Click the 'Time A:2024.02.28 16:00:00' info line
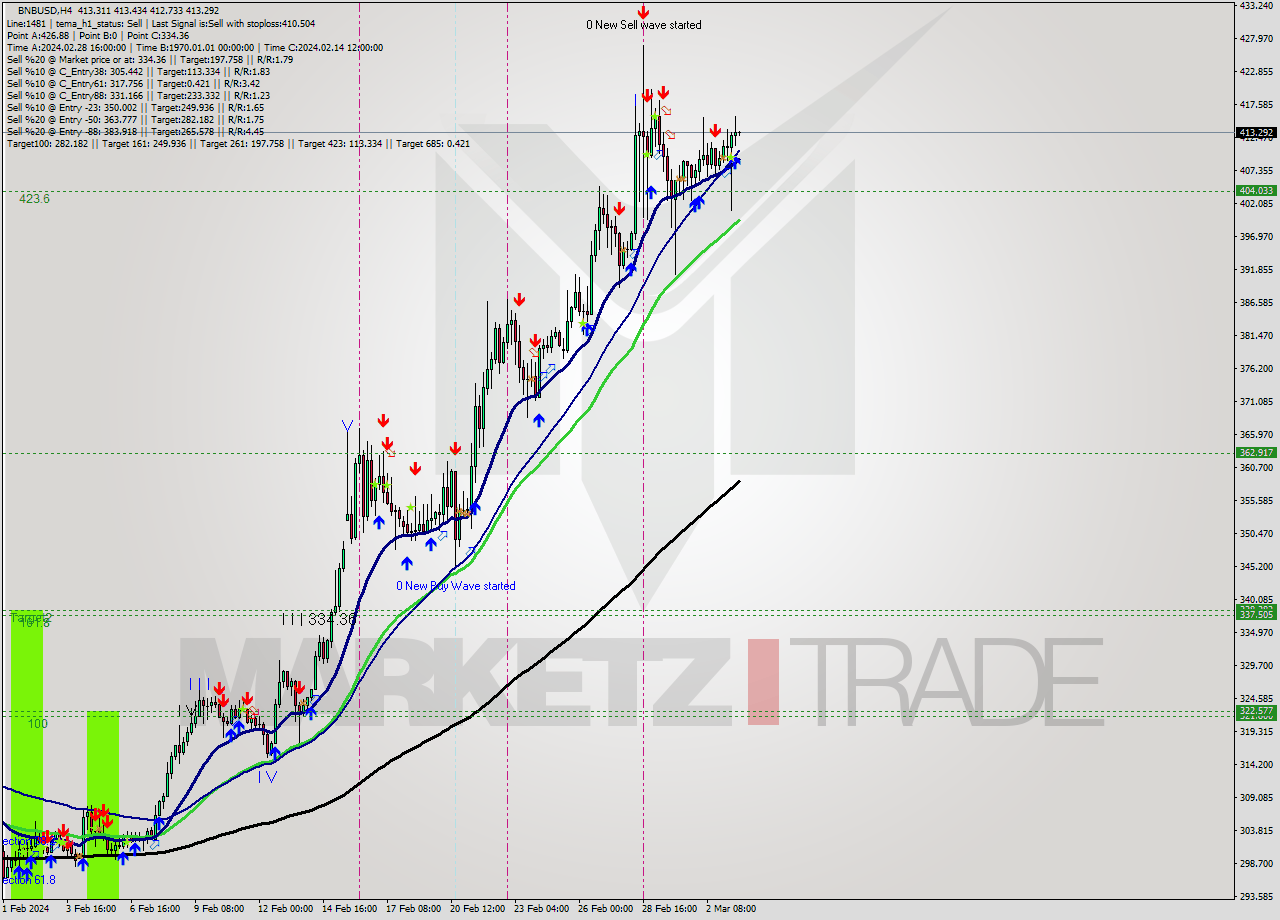Viewport: 1280px width, 920px height. pyautogui.click(x=194, y=47)
